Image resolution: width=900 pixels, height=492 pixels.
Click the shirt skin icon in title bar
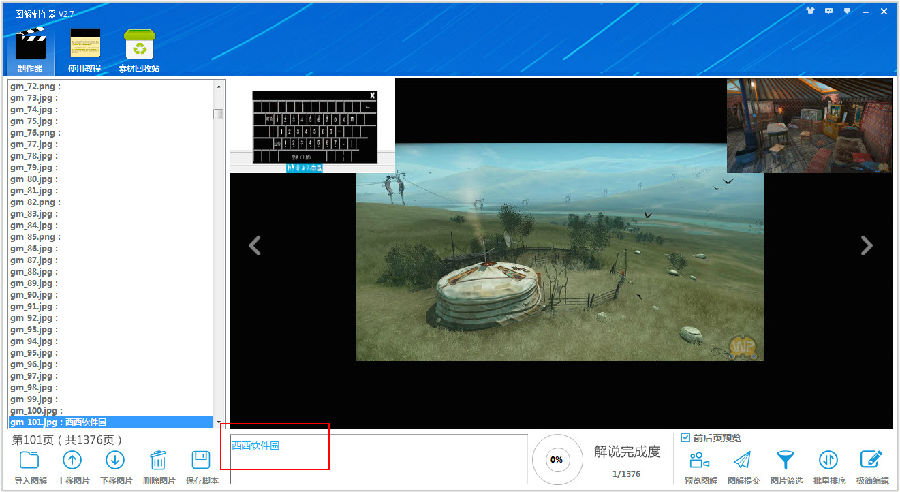pyautogui.click(x=810, y=10)
